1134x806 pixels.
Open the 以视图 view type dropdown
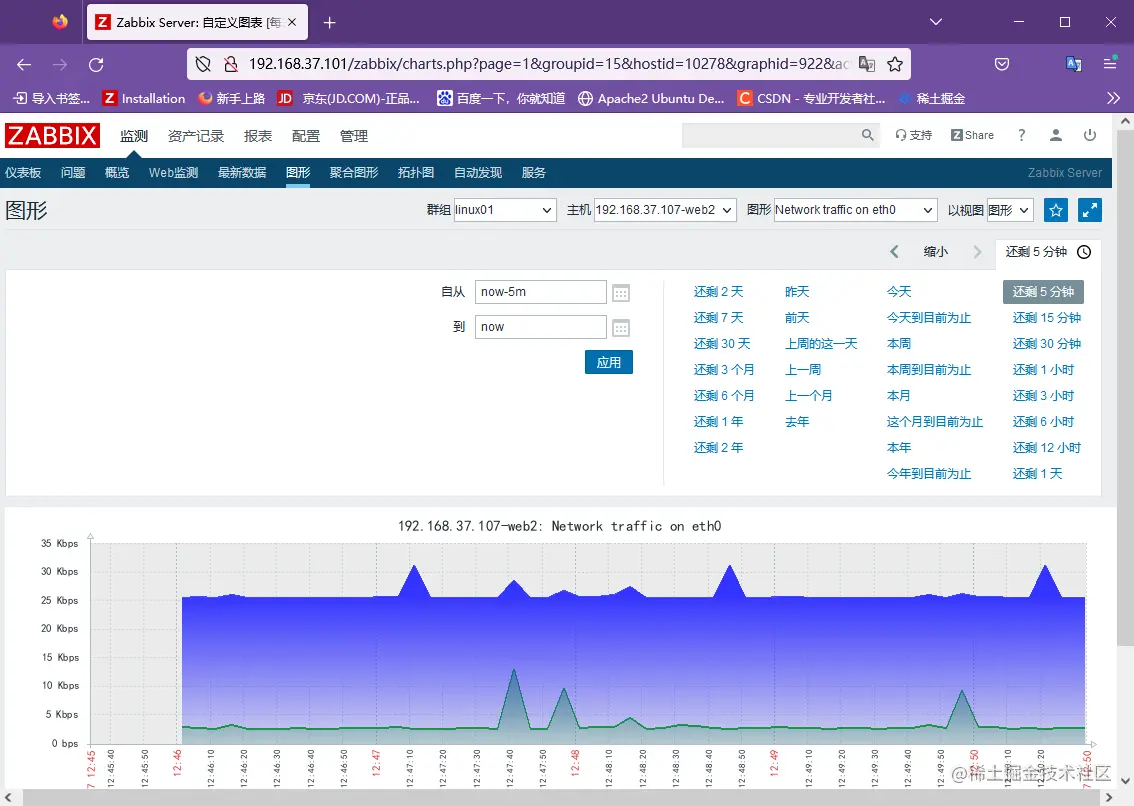coord(1009,209)
